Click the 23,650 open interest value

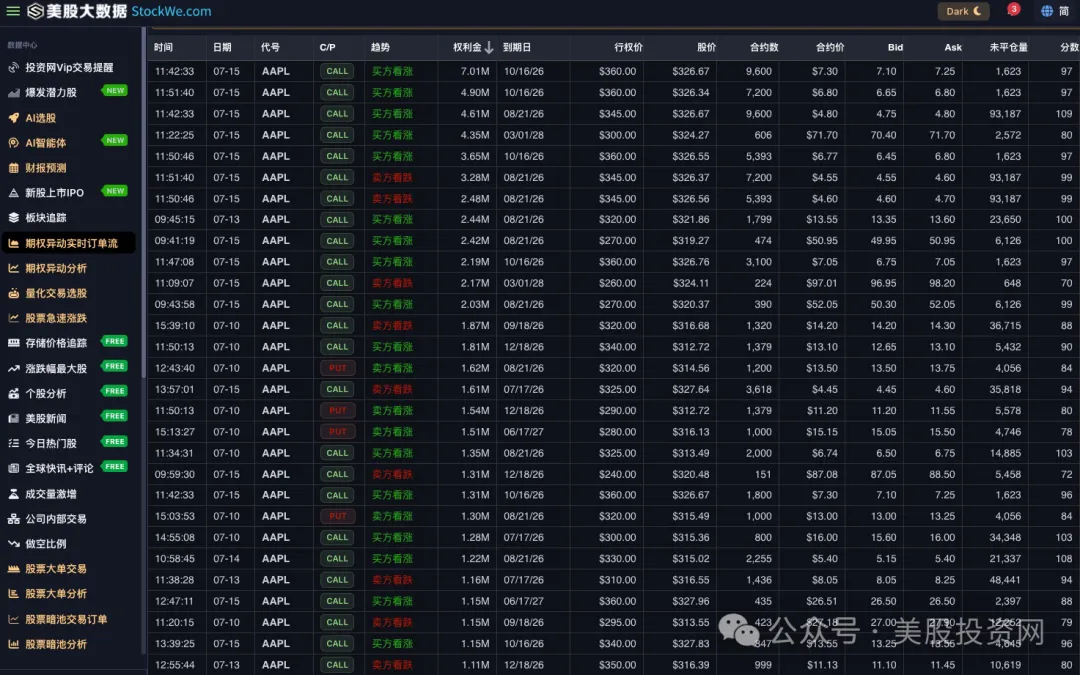1005,220
